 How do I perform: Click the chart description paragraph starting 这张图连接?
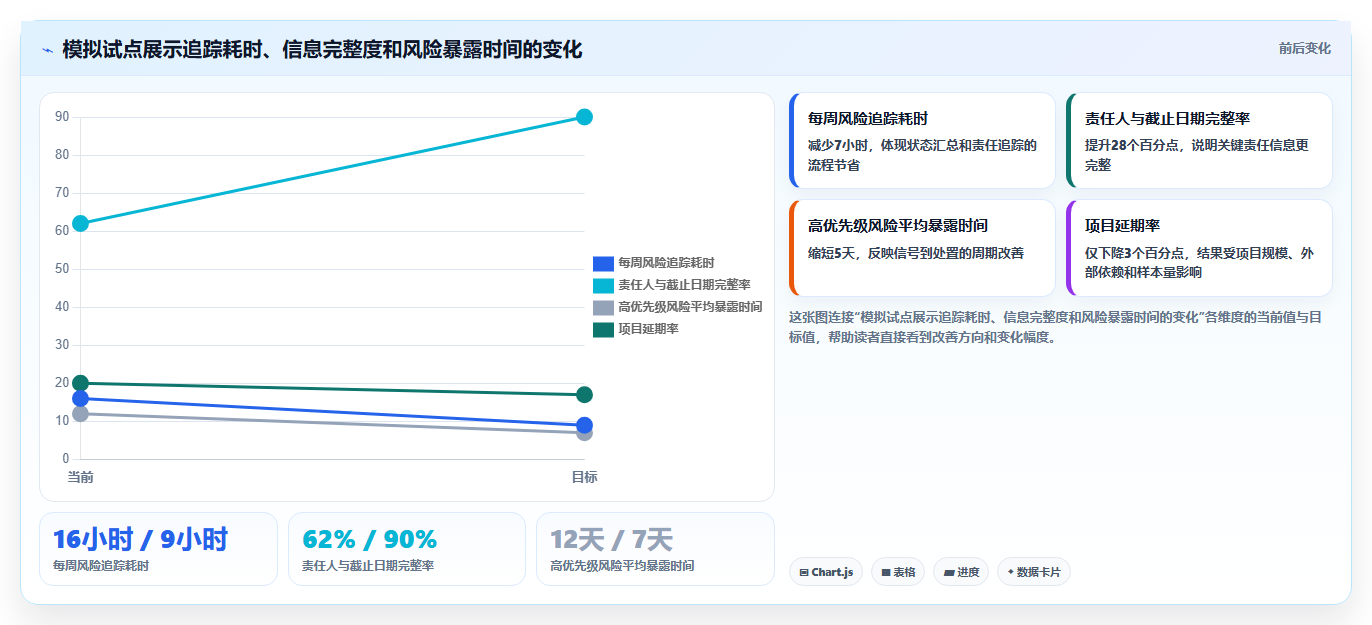tap(1055, 327)
